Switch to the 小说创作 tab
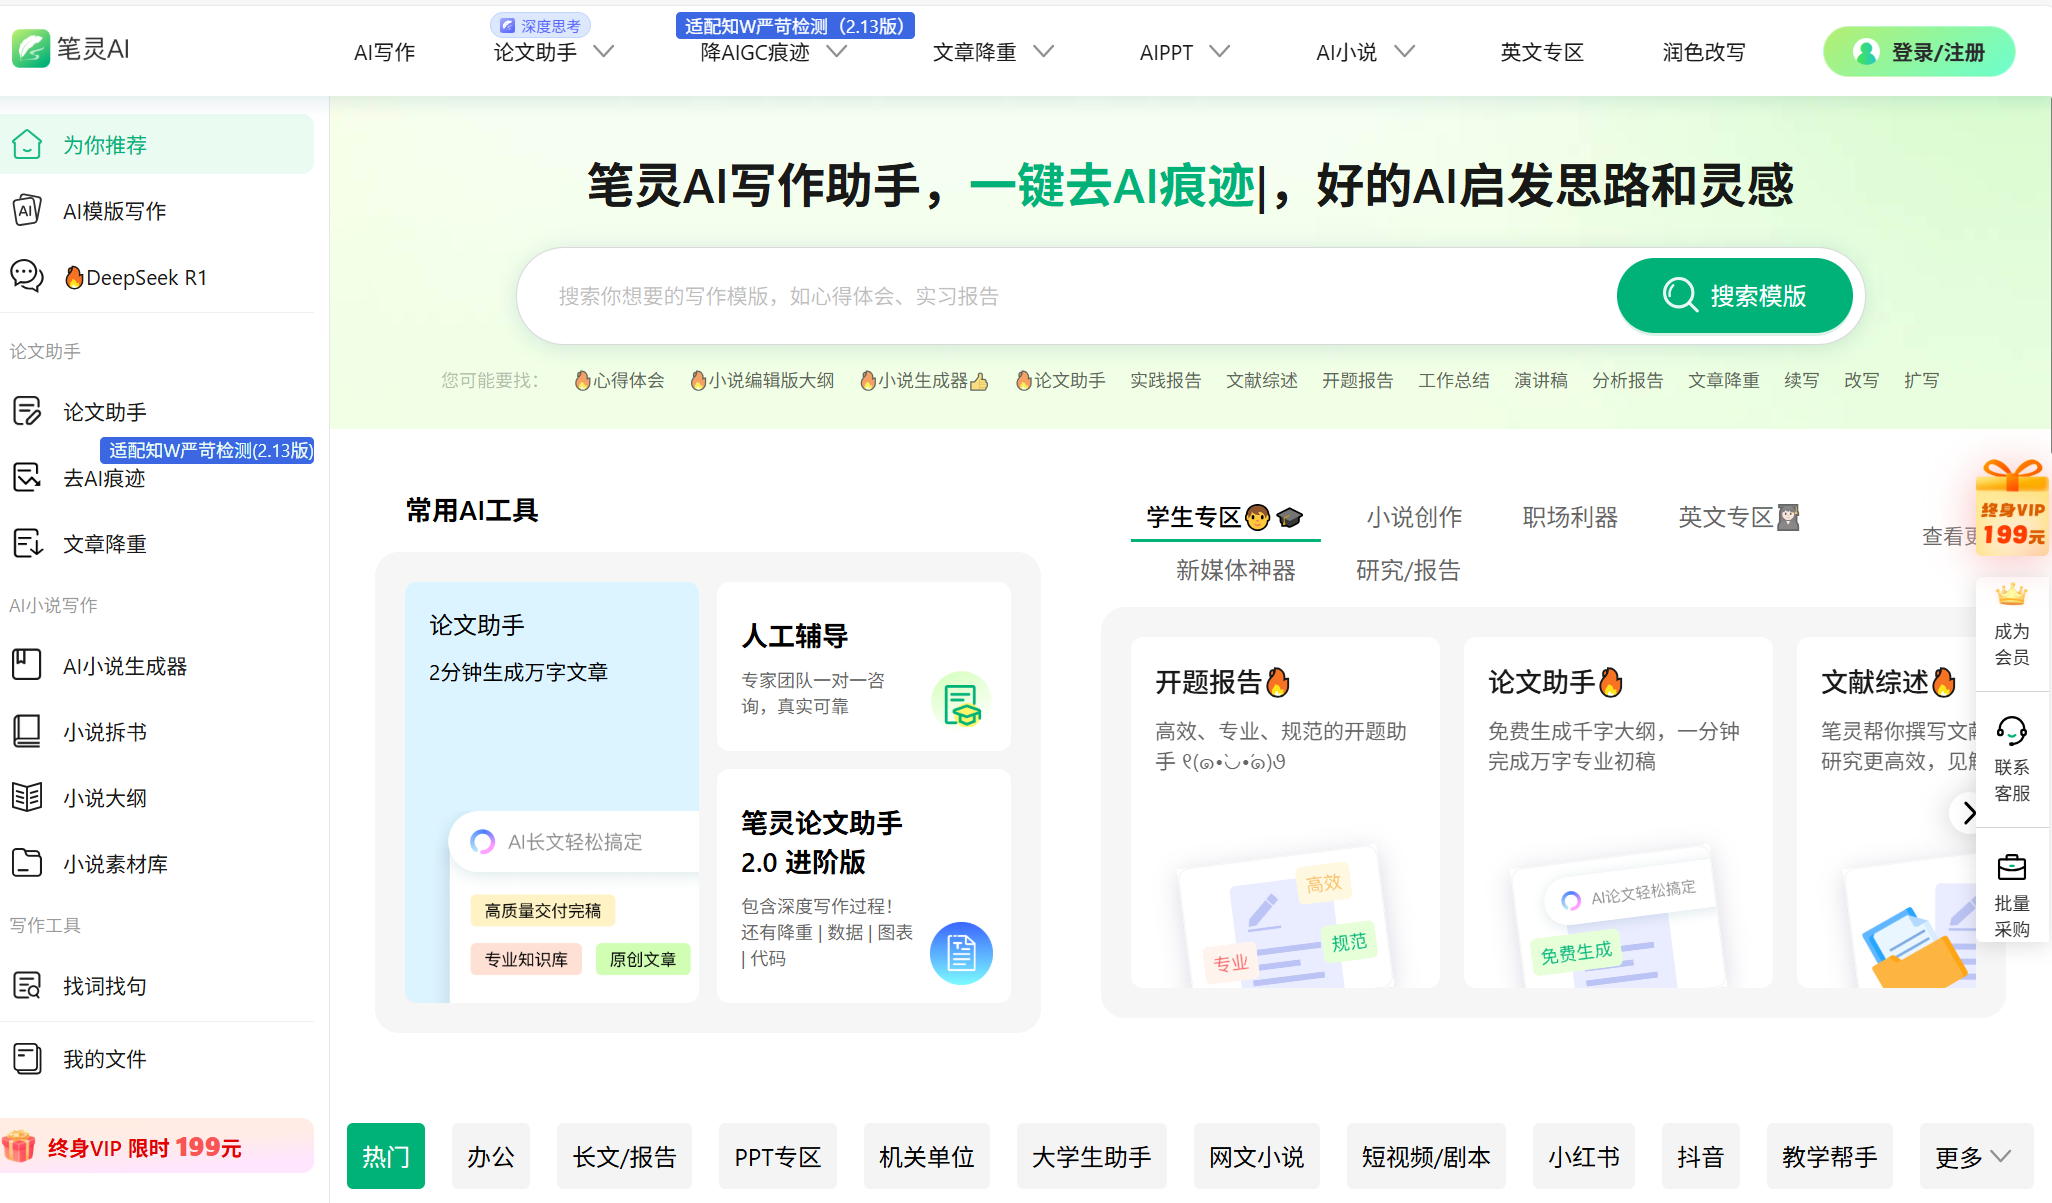Screen dimensions: 2052x1203 (x=1414, y=517)
